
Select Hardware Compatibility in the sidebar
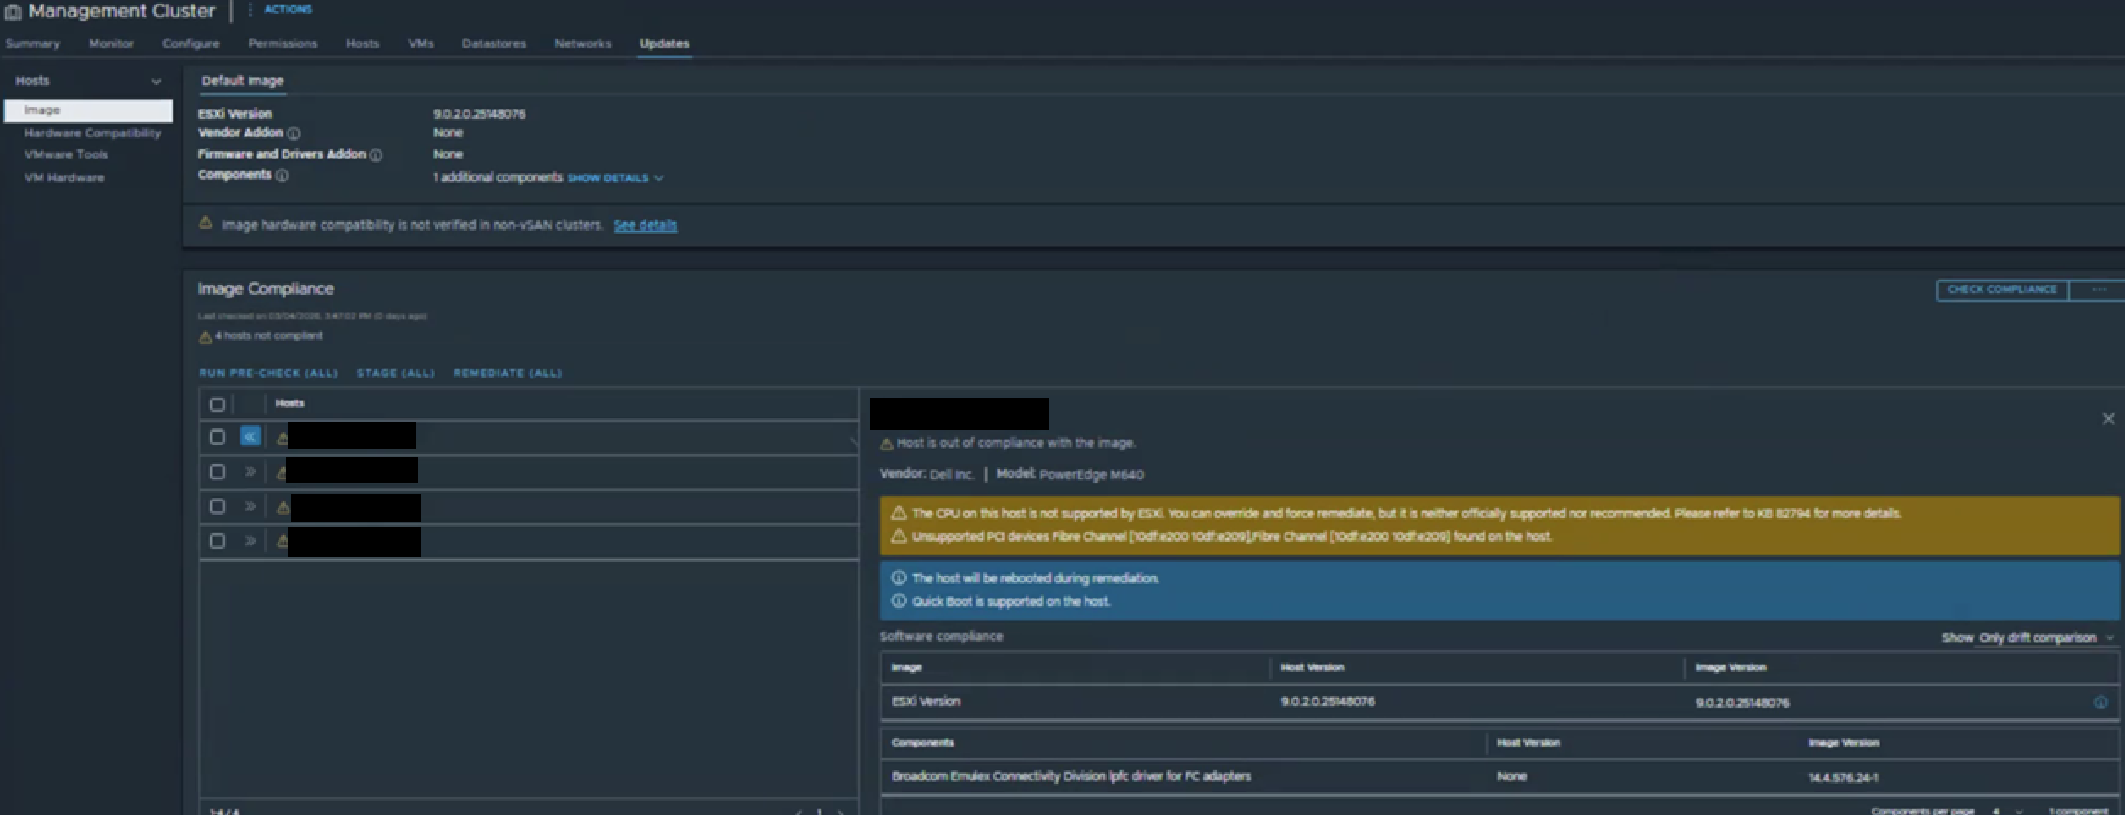pos(92,133)
